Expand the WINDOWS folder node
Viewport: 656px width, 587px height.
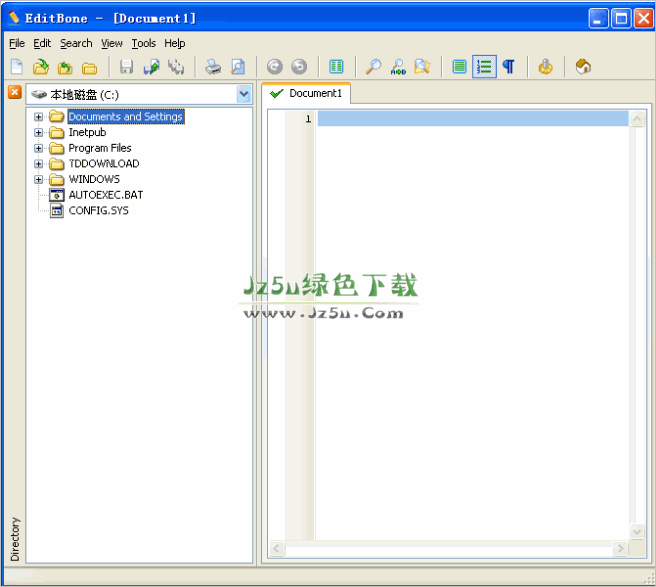tap(38, 179)
